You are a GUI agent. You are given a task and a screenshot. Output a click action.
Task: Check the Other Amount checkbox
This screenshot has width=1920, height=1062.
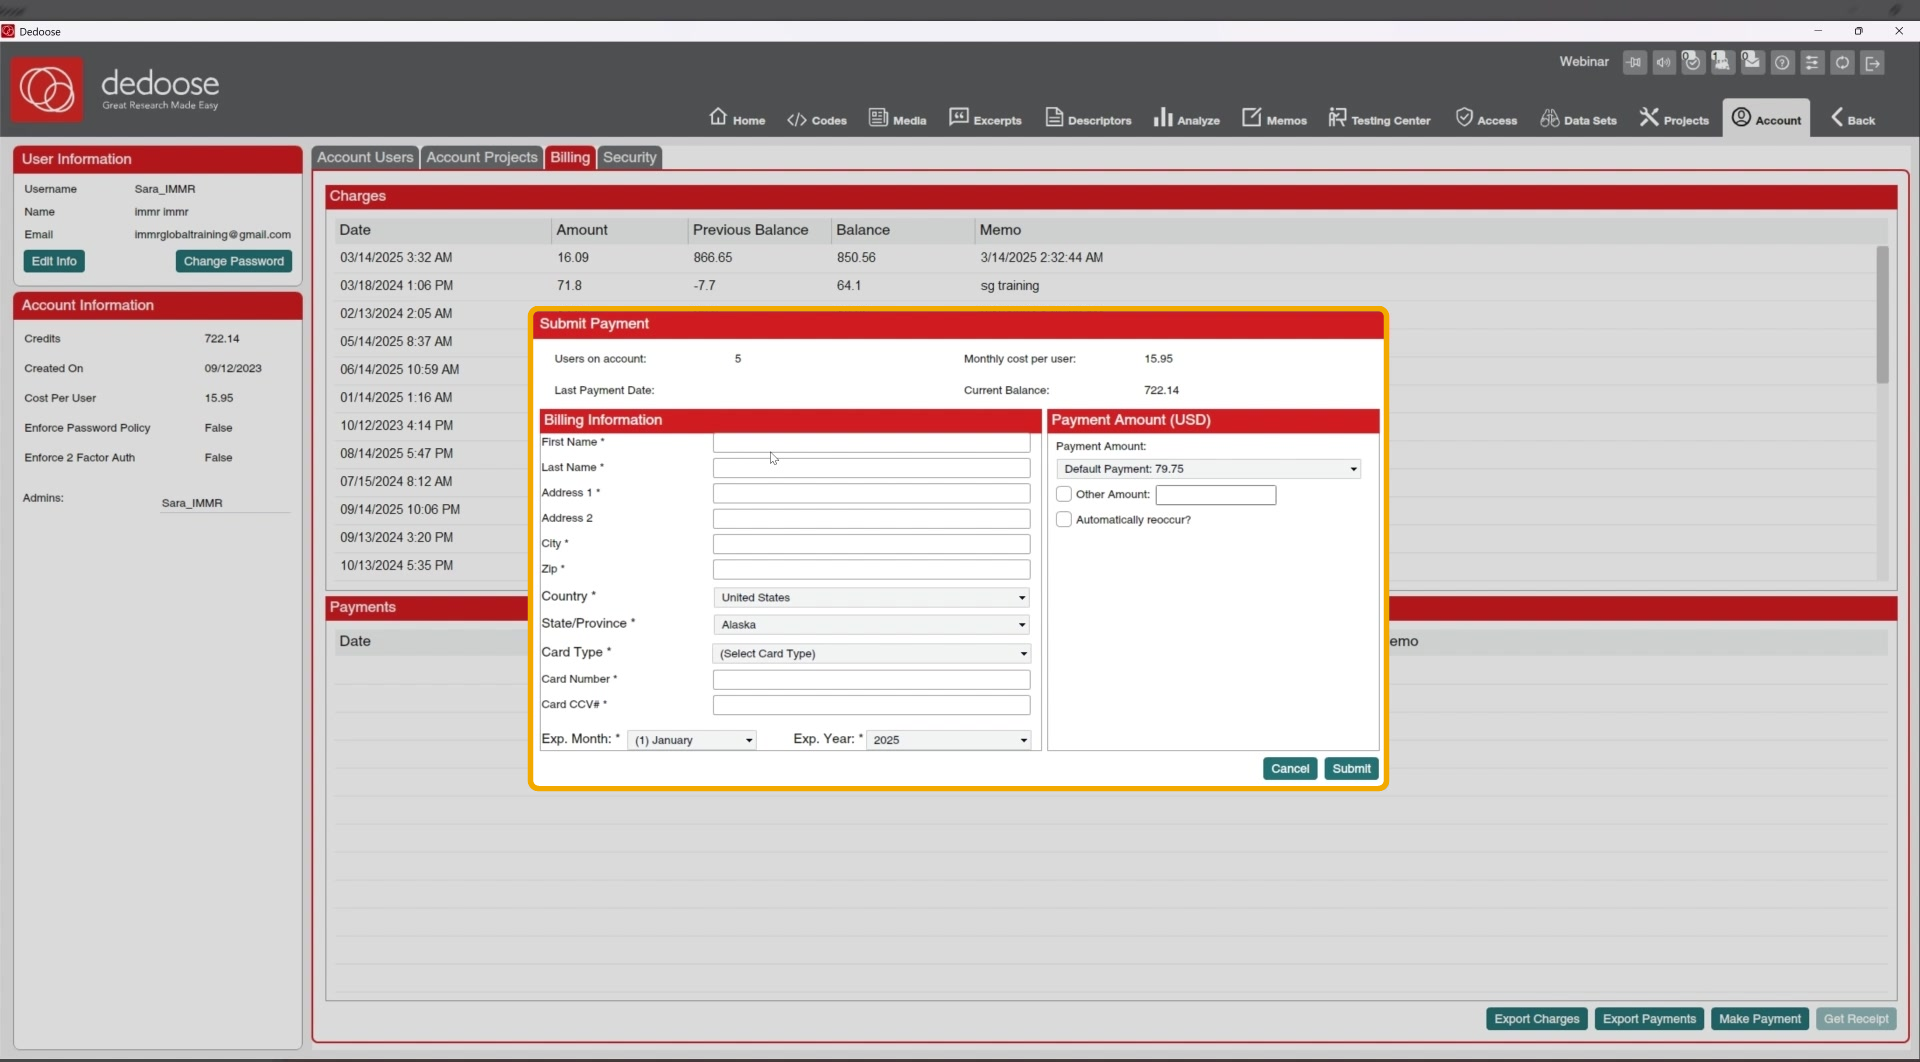(x=1064, y=494)
